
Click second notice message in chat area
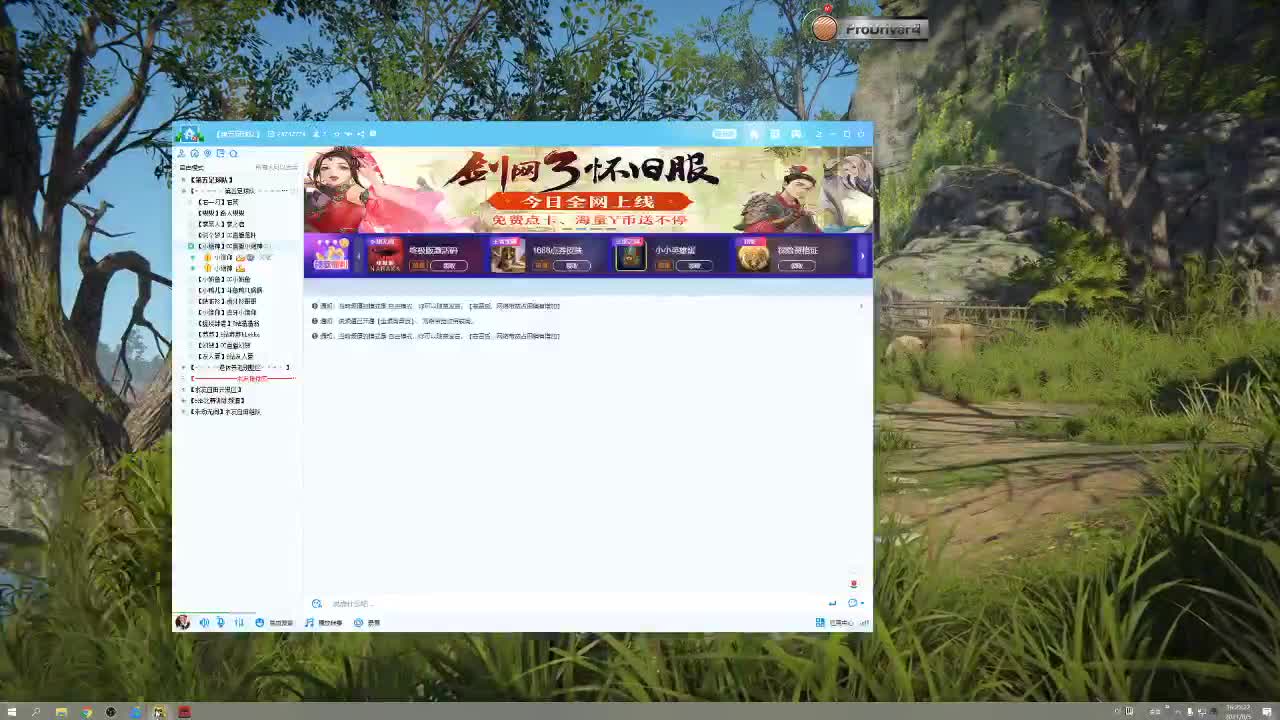[392, 321]
